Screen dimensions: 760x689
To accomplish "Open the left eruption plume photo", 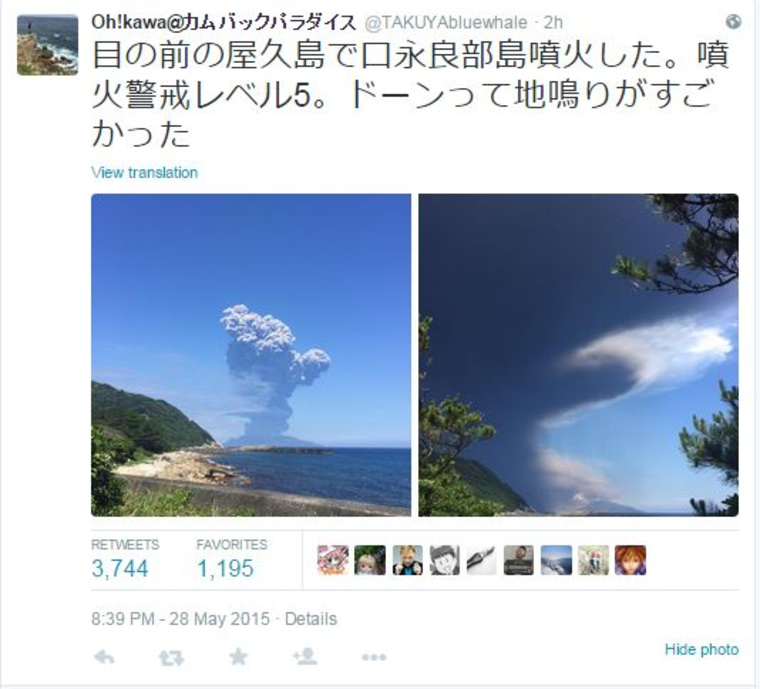I will click(x=251, y=355).
